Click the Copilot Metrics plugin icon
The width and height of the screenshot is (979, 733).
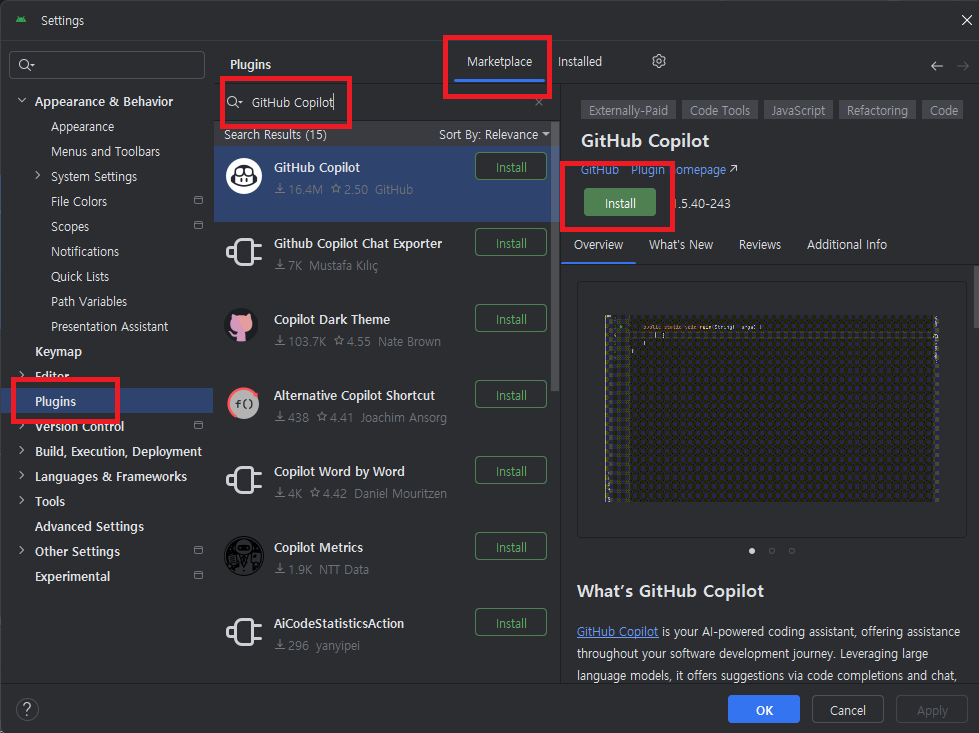(x=244, y=556)
